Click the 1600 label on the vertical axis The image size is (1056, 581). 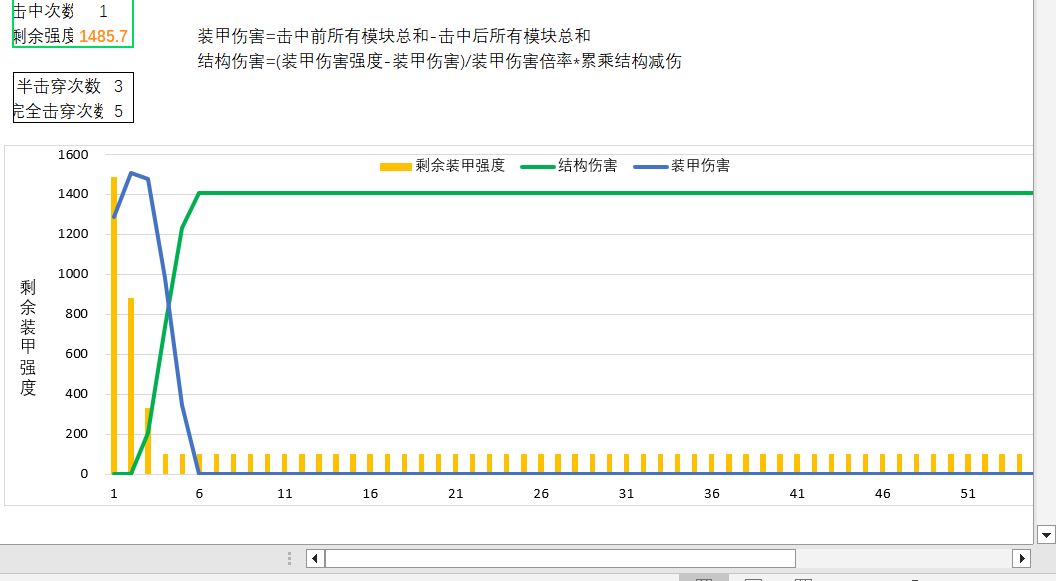tap(73, 155)
